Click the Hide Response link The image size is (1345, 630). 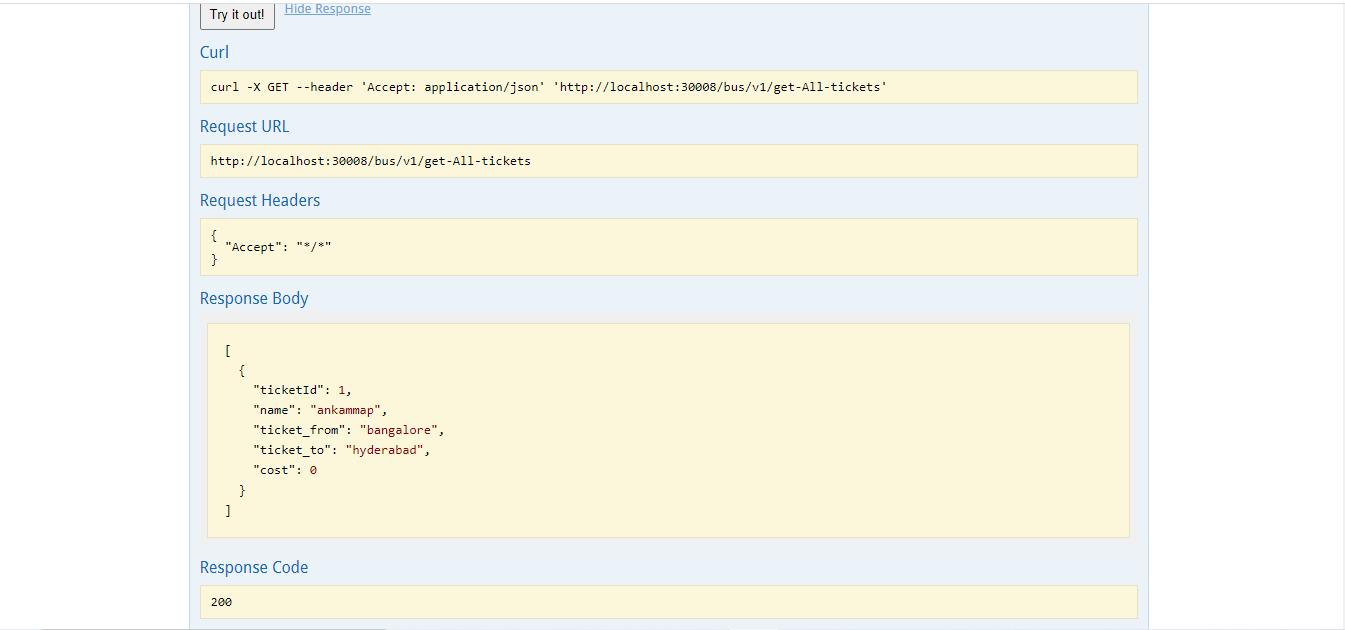(x=327, y=8)
